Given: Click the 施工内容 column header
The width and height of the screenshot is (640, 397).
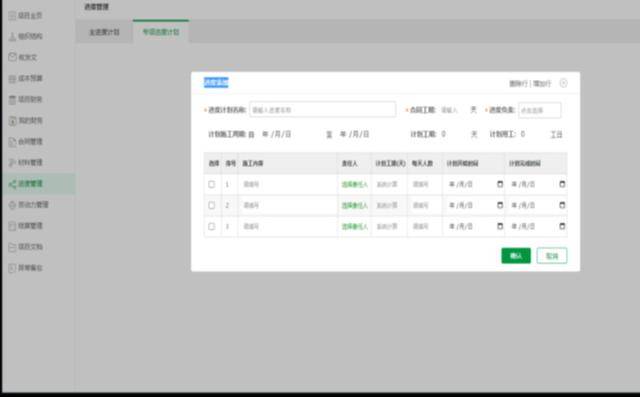Looking at the screenshot, I should 253,164.
